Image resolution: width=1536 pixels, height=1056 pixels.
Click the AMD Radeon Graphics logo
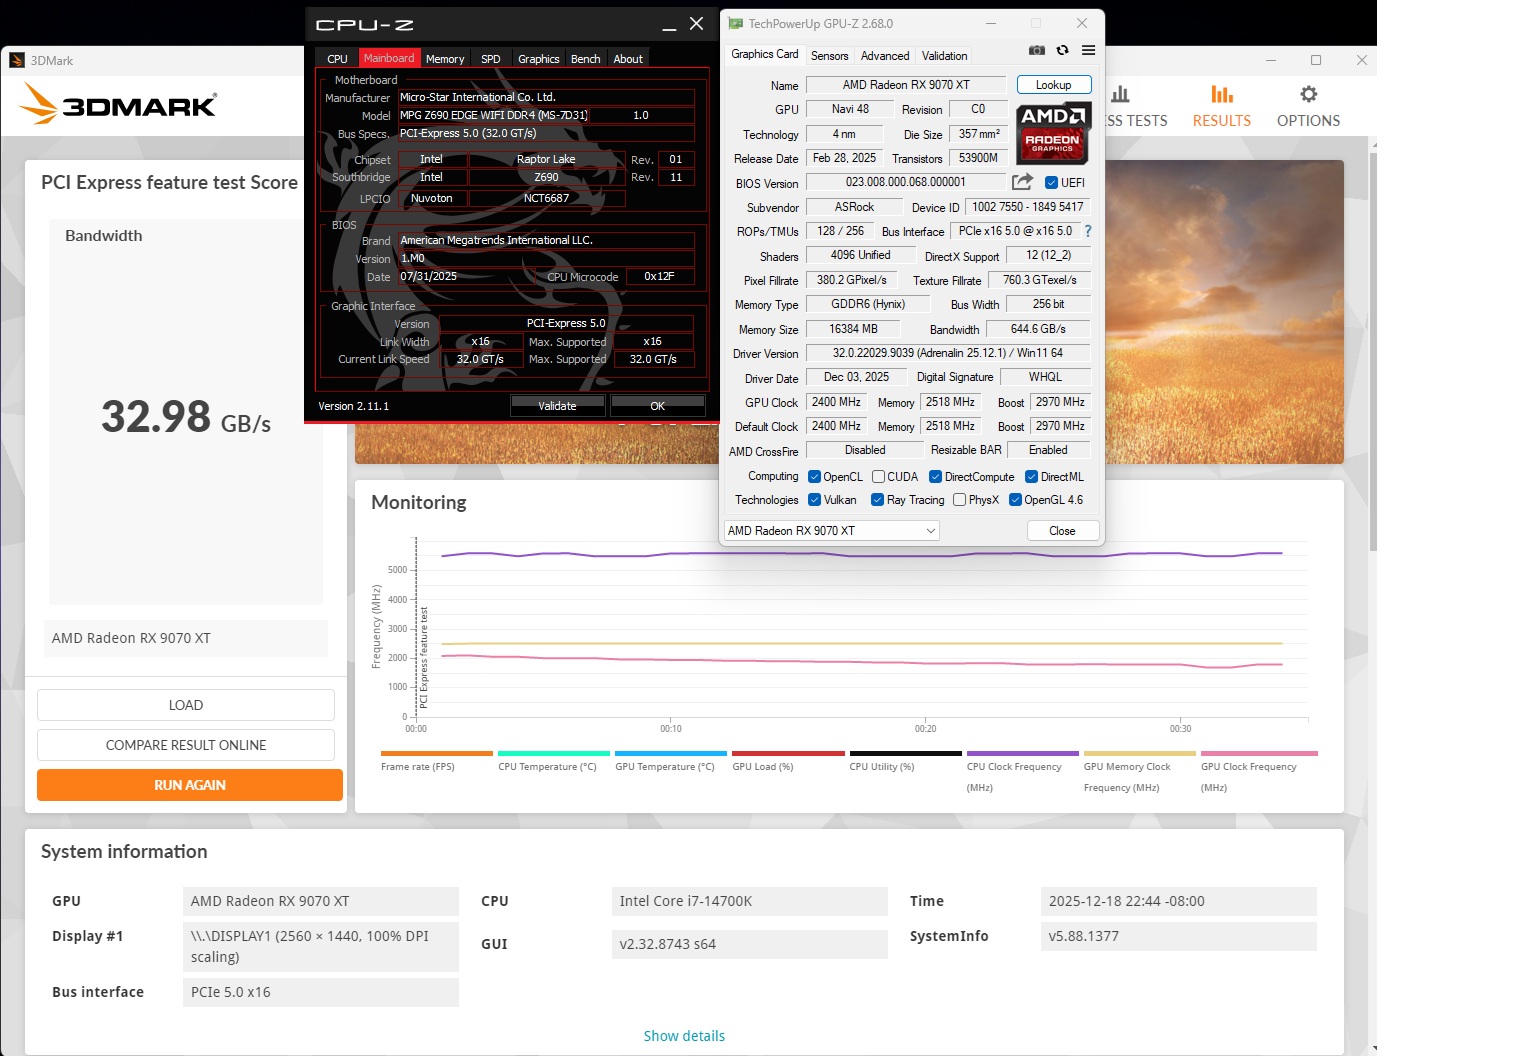point(1053,133)
